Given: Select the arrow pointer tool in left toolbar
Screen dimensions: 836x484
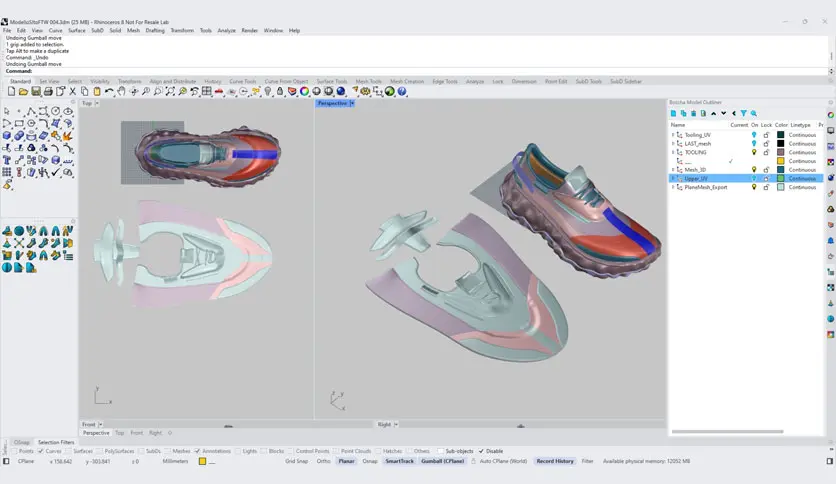Looking at the screenshot, I should pyautogui.click(x=7, y=111).
